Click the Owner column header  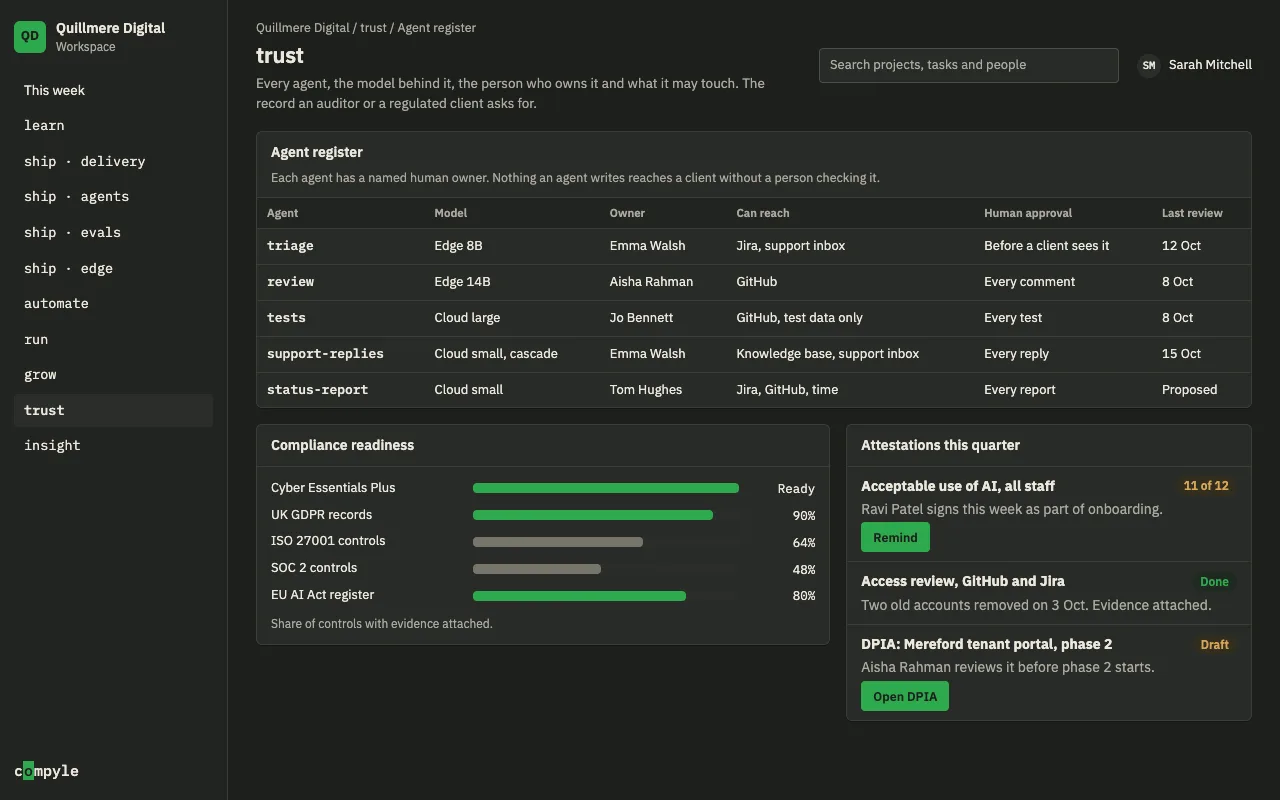627,213
